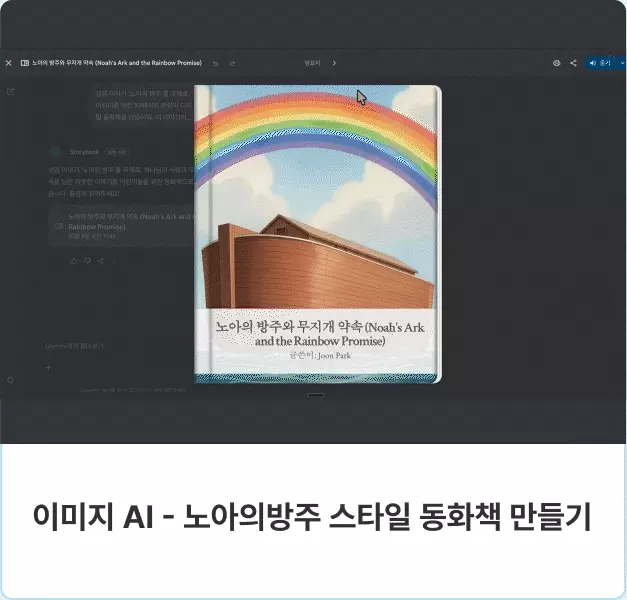Click the Storybook gem name in the chat

pos(84,152)
